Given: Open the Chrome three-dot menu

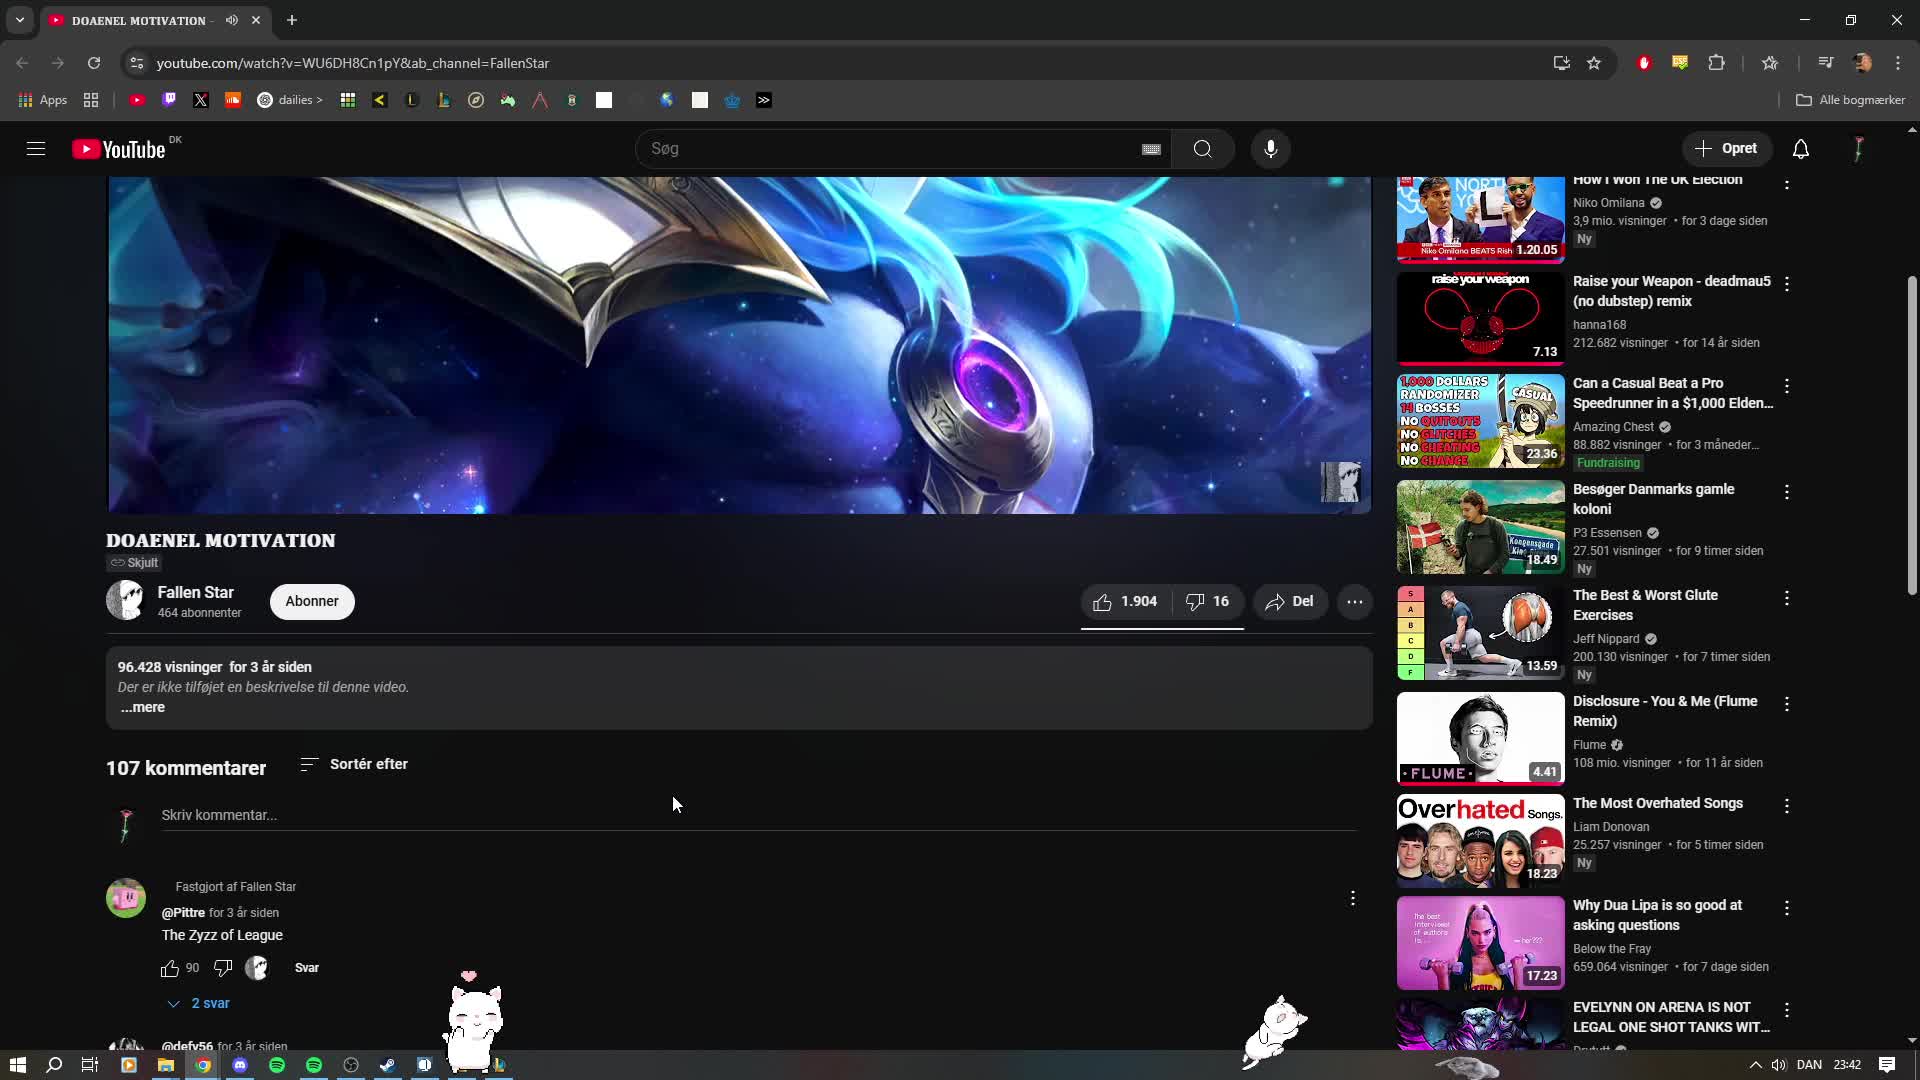Looking at the screenshot, I should coord(1898,63).
